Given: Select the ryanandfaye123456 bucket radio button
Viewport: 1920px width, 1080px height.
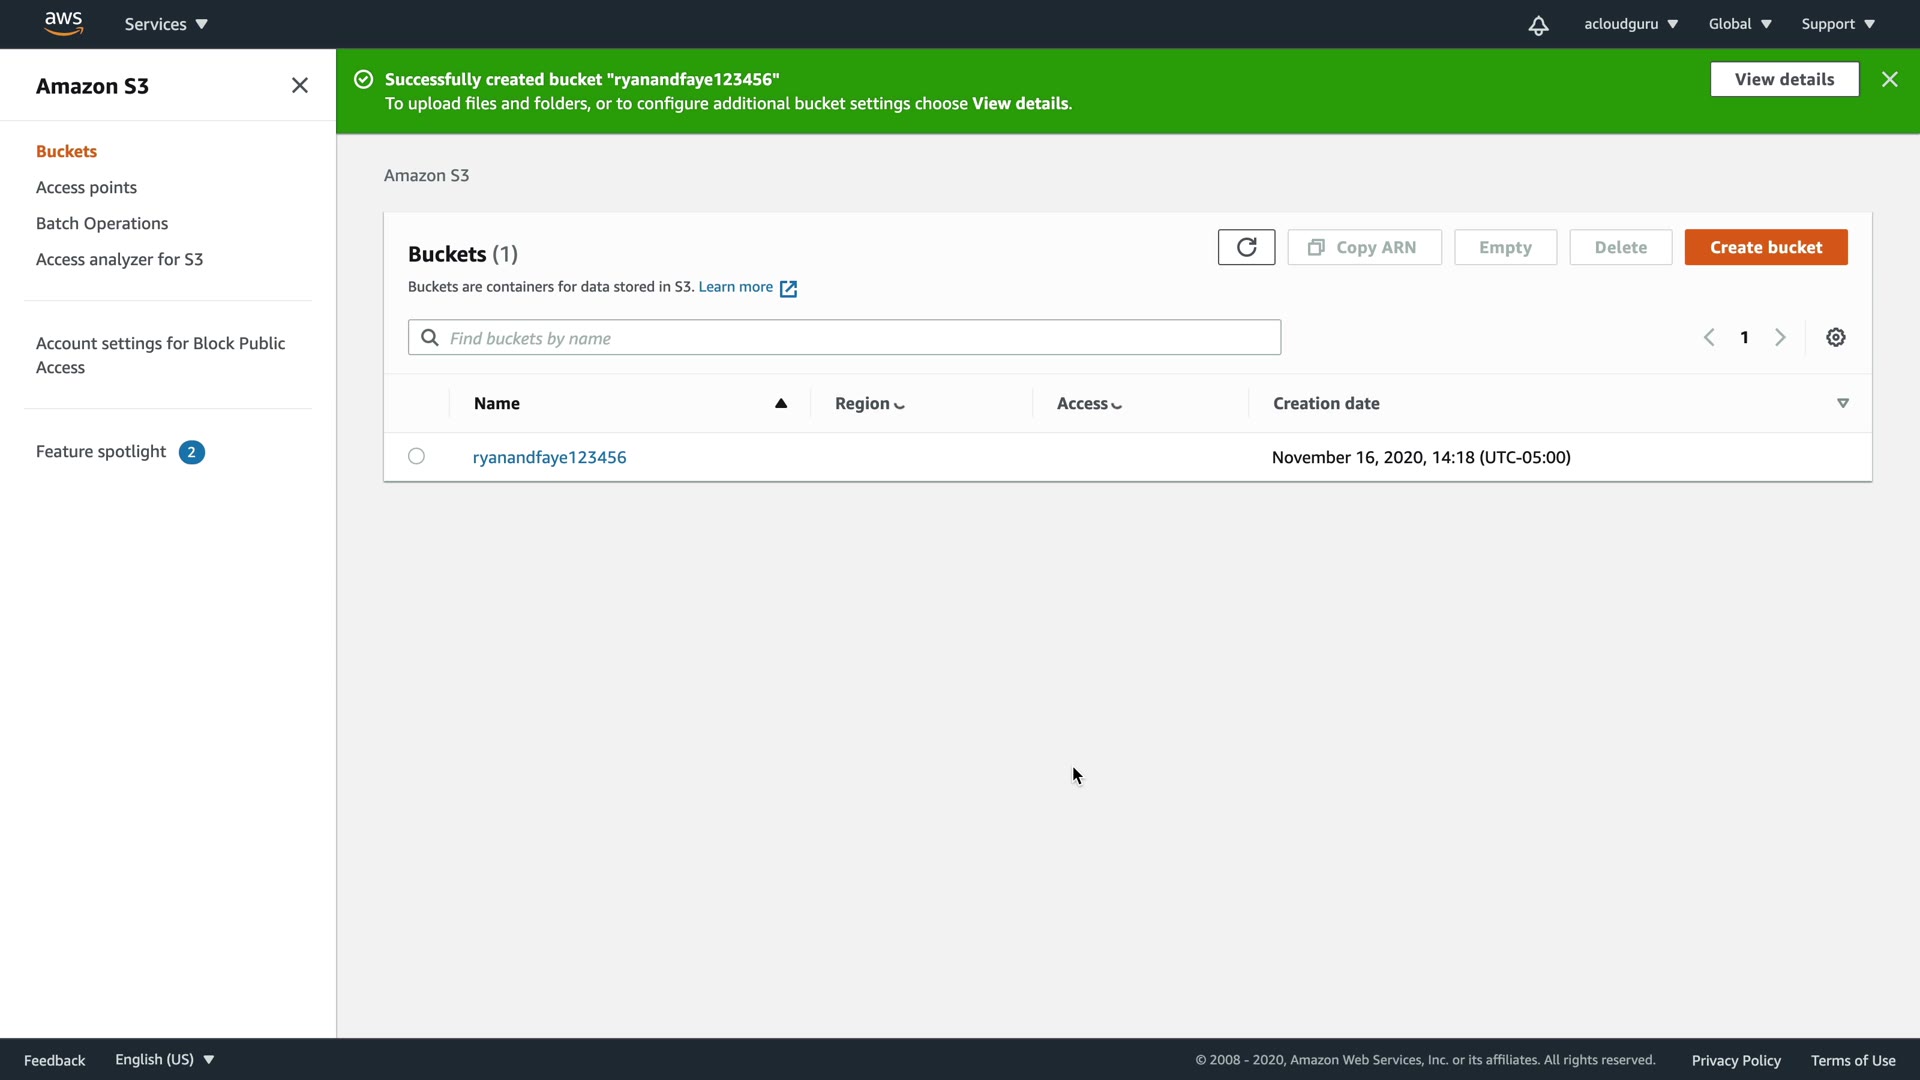Looking at the screenshot, I should [416, 457].
